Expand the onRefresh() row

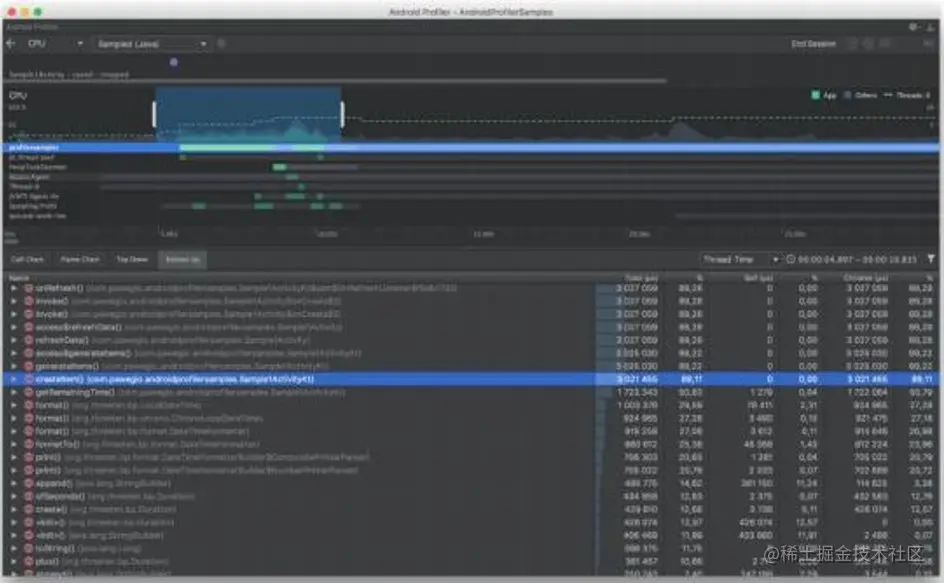click(x=14, y=288)
